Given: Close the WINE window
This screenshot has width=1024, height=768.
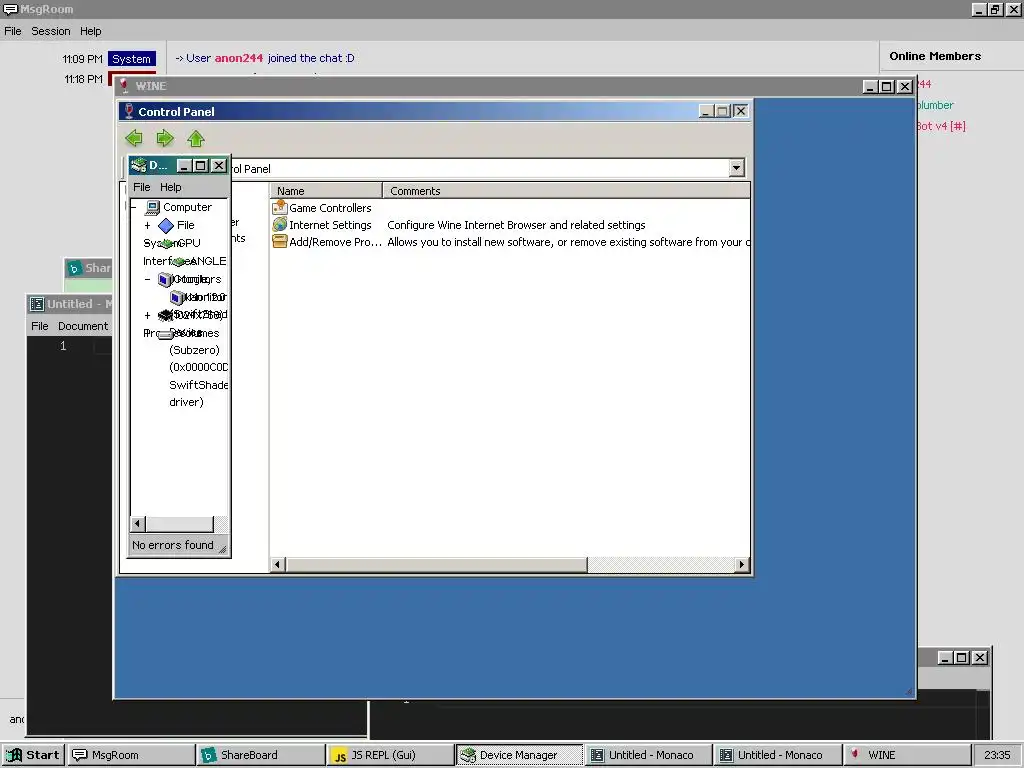Looking at the screenshot, I should tap(904, 86).
